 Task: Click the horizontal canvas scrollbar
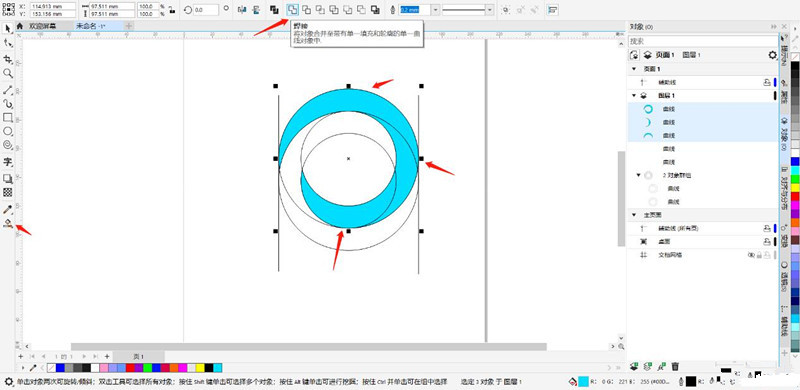pos(309,347)
